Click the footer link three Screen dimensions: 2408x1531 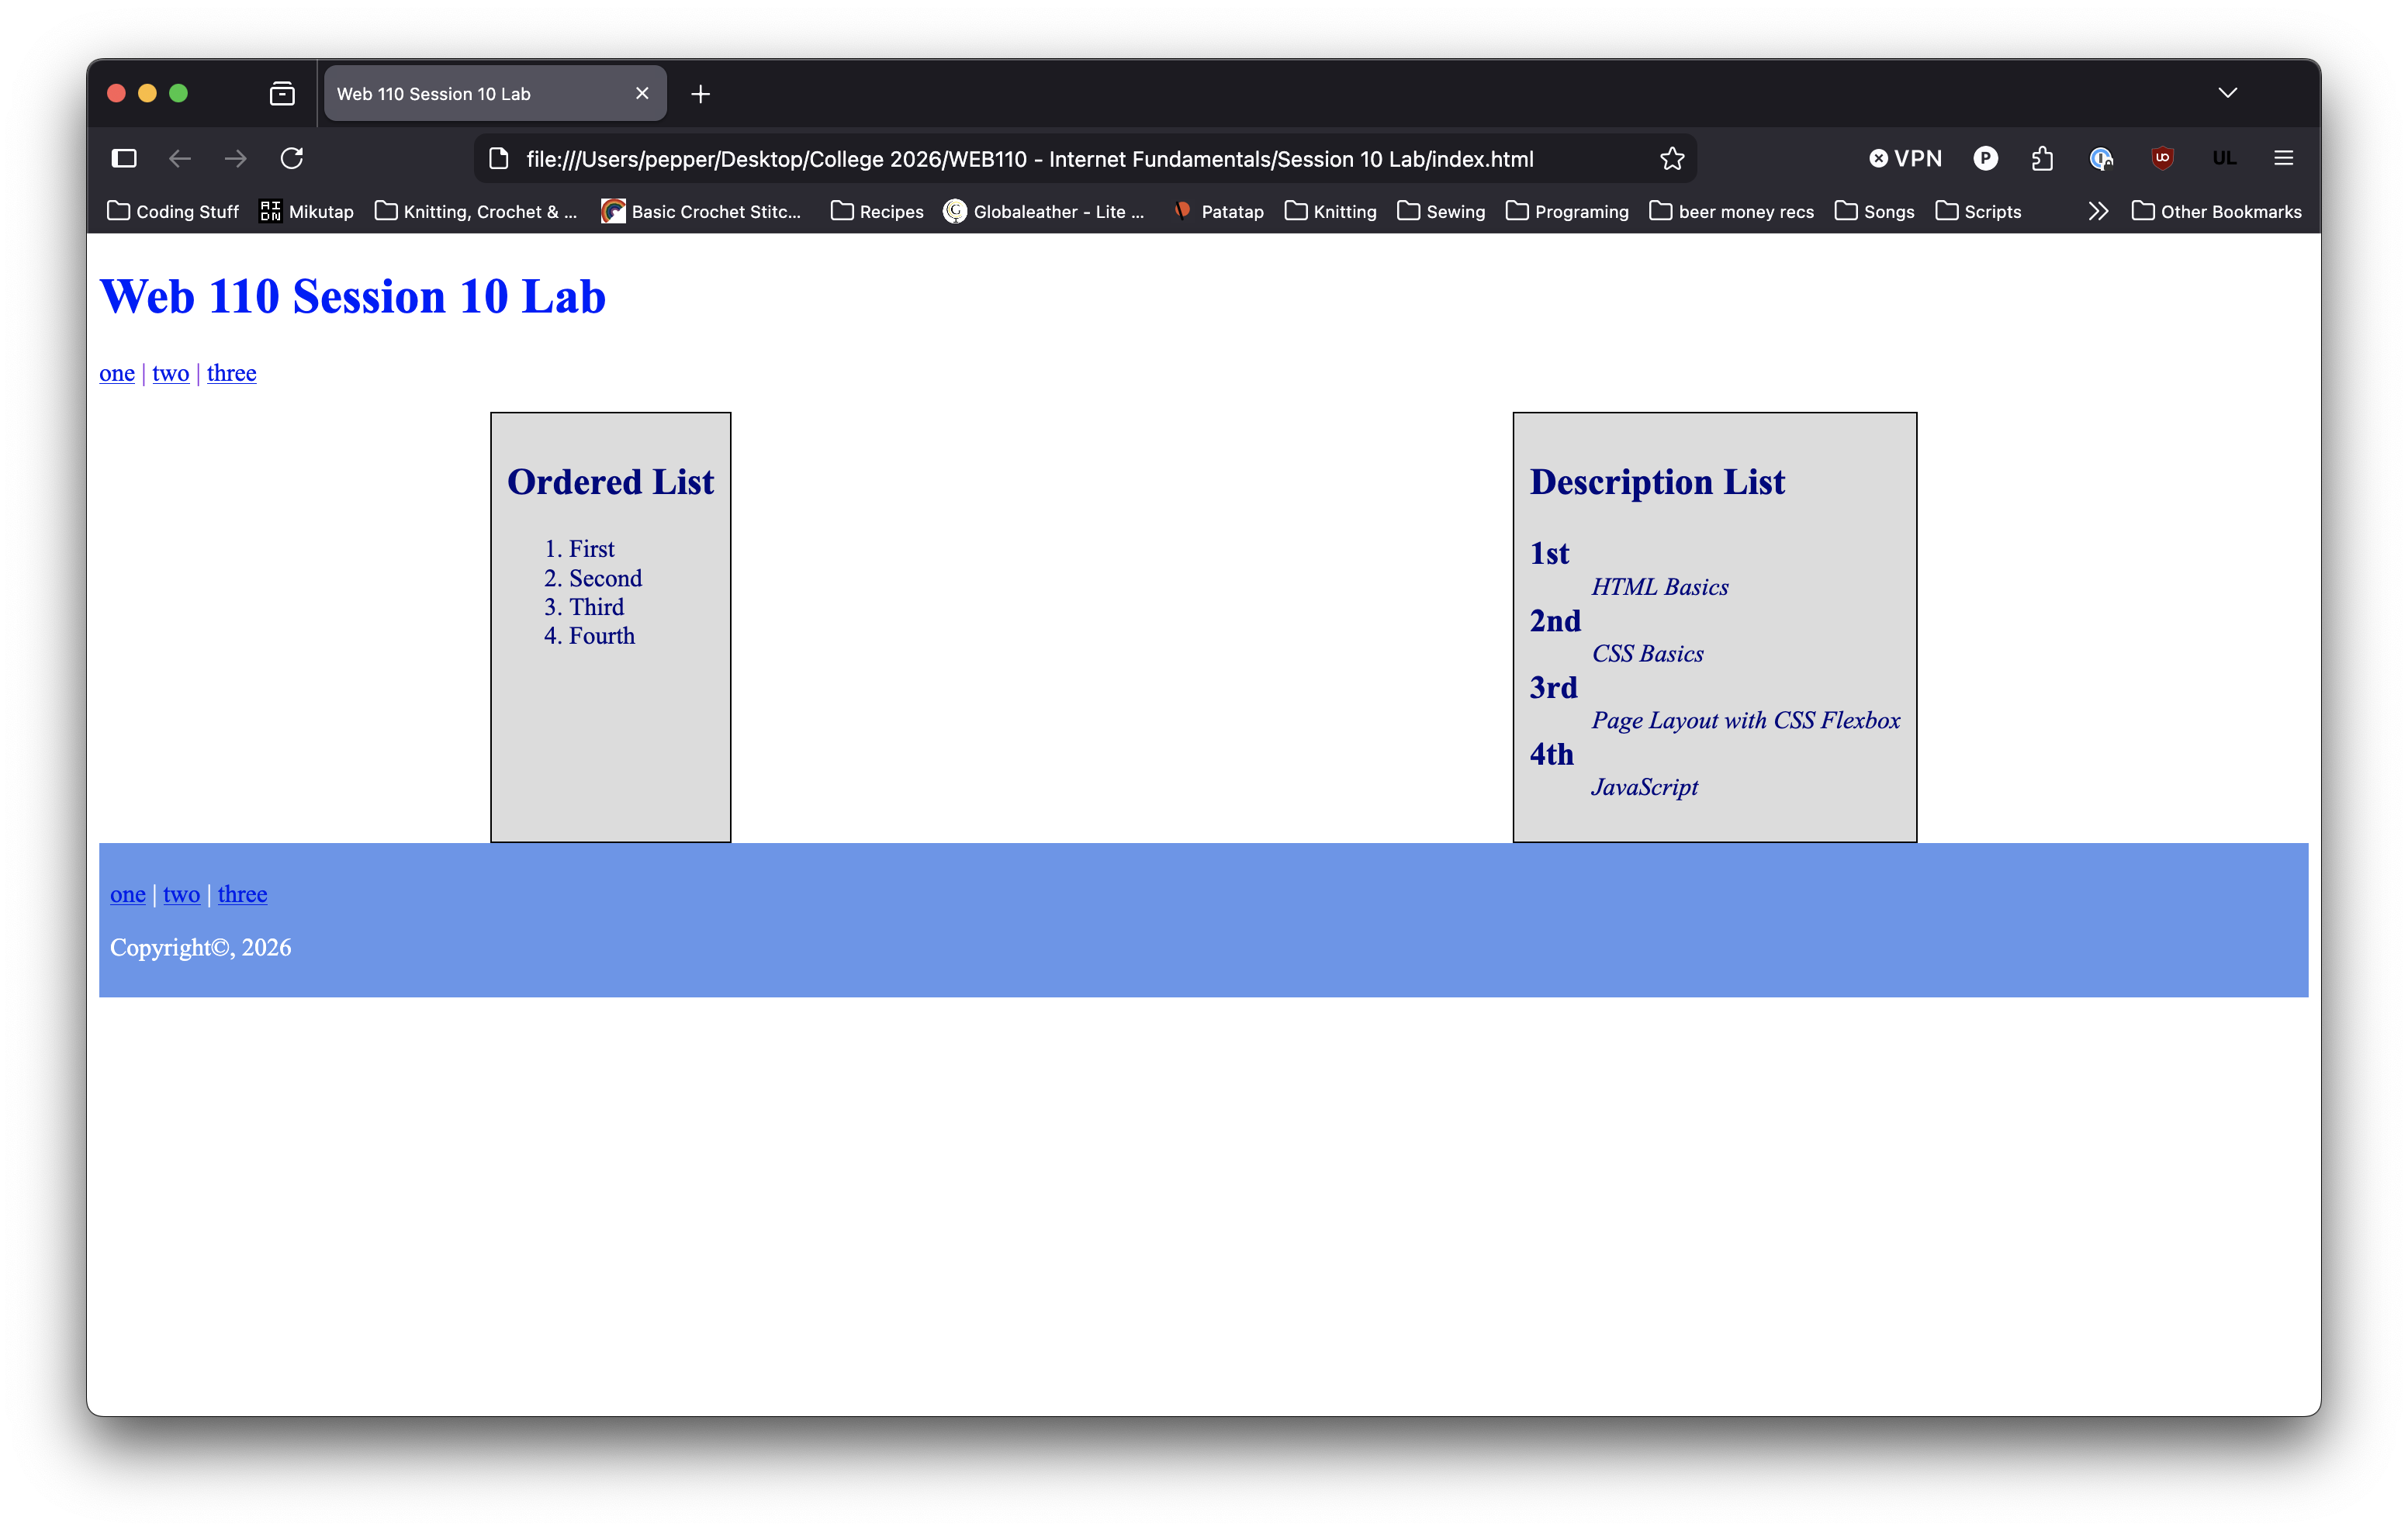(x=243, y=894)
